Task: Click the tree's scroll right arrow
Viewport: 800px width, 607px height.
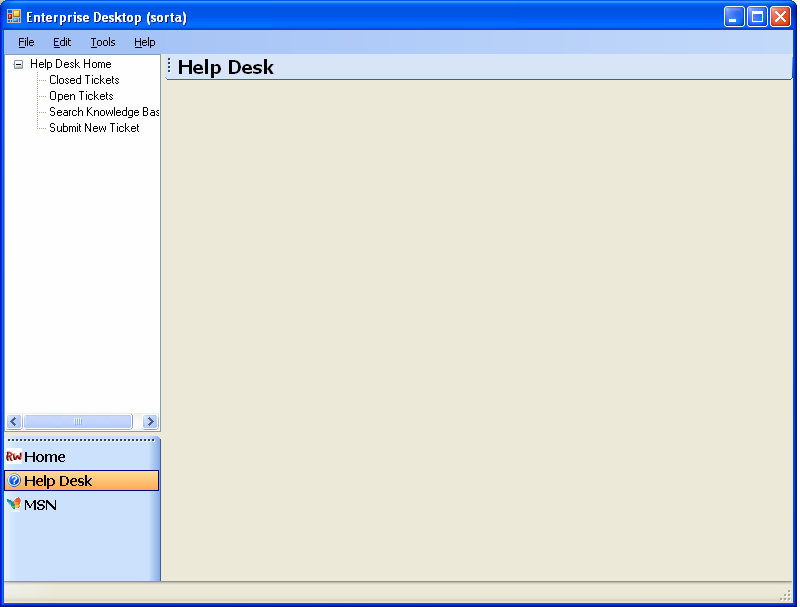Action: (150, 422)
